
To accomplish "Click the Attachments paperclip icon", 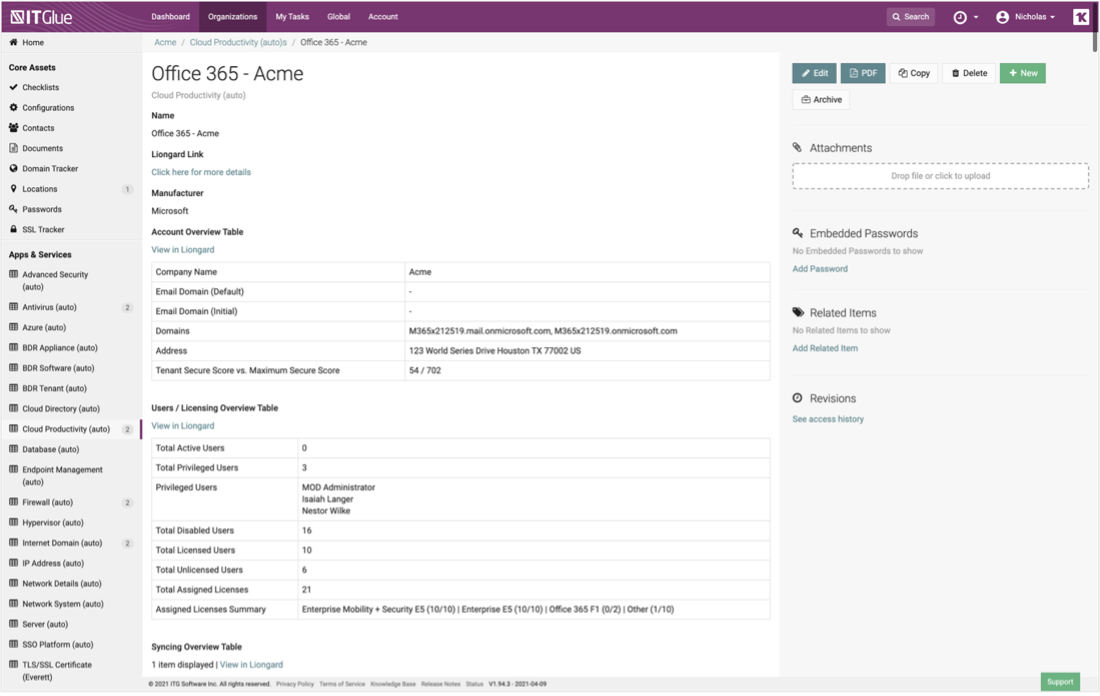I will (798, 147).
